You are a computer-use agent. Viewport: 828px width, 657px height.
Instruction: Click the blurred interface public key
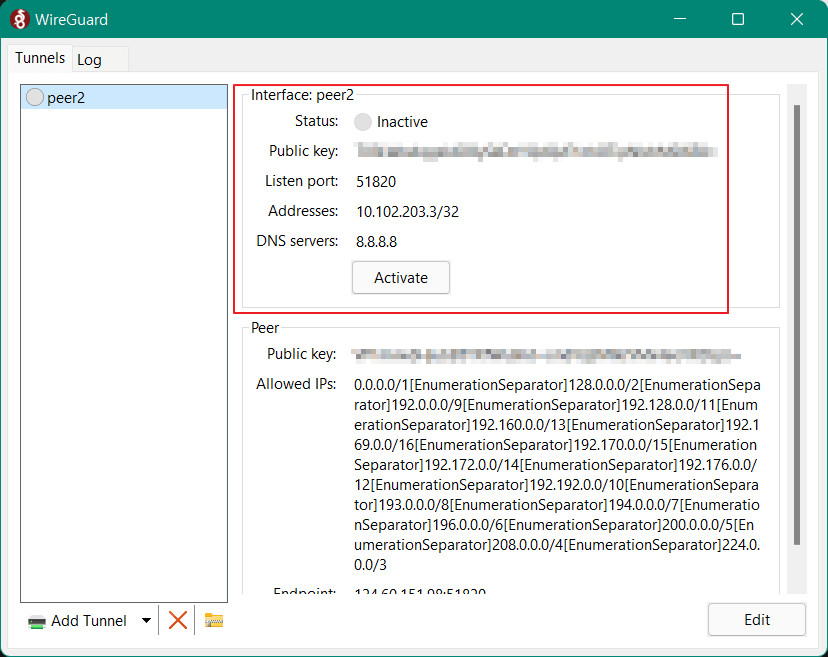[537, 151]
